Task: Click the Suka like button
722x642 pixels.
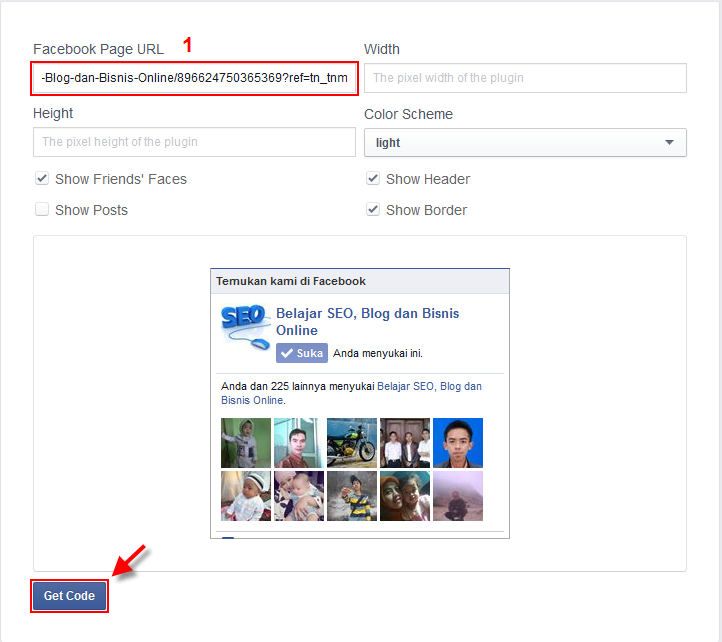Action: click(x=302, y=353)
